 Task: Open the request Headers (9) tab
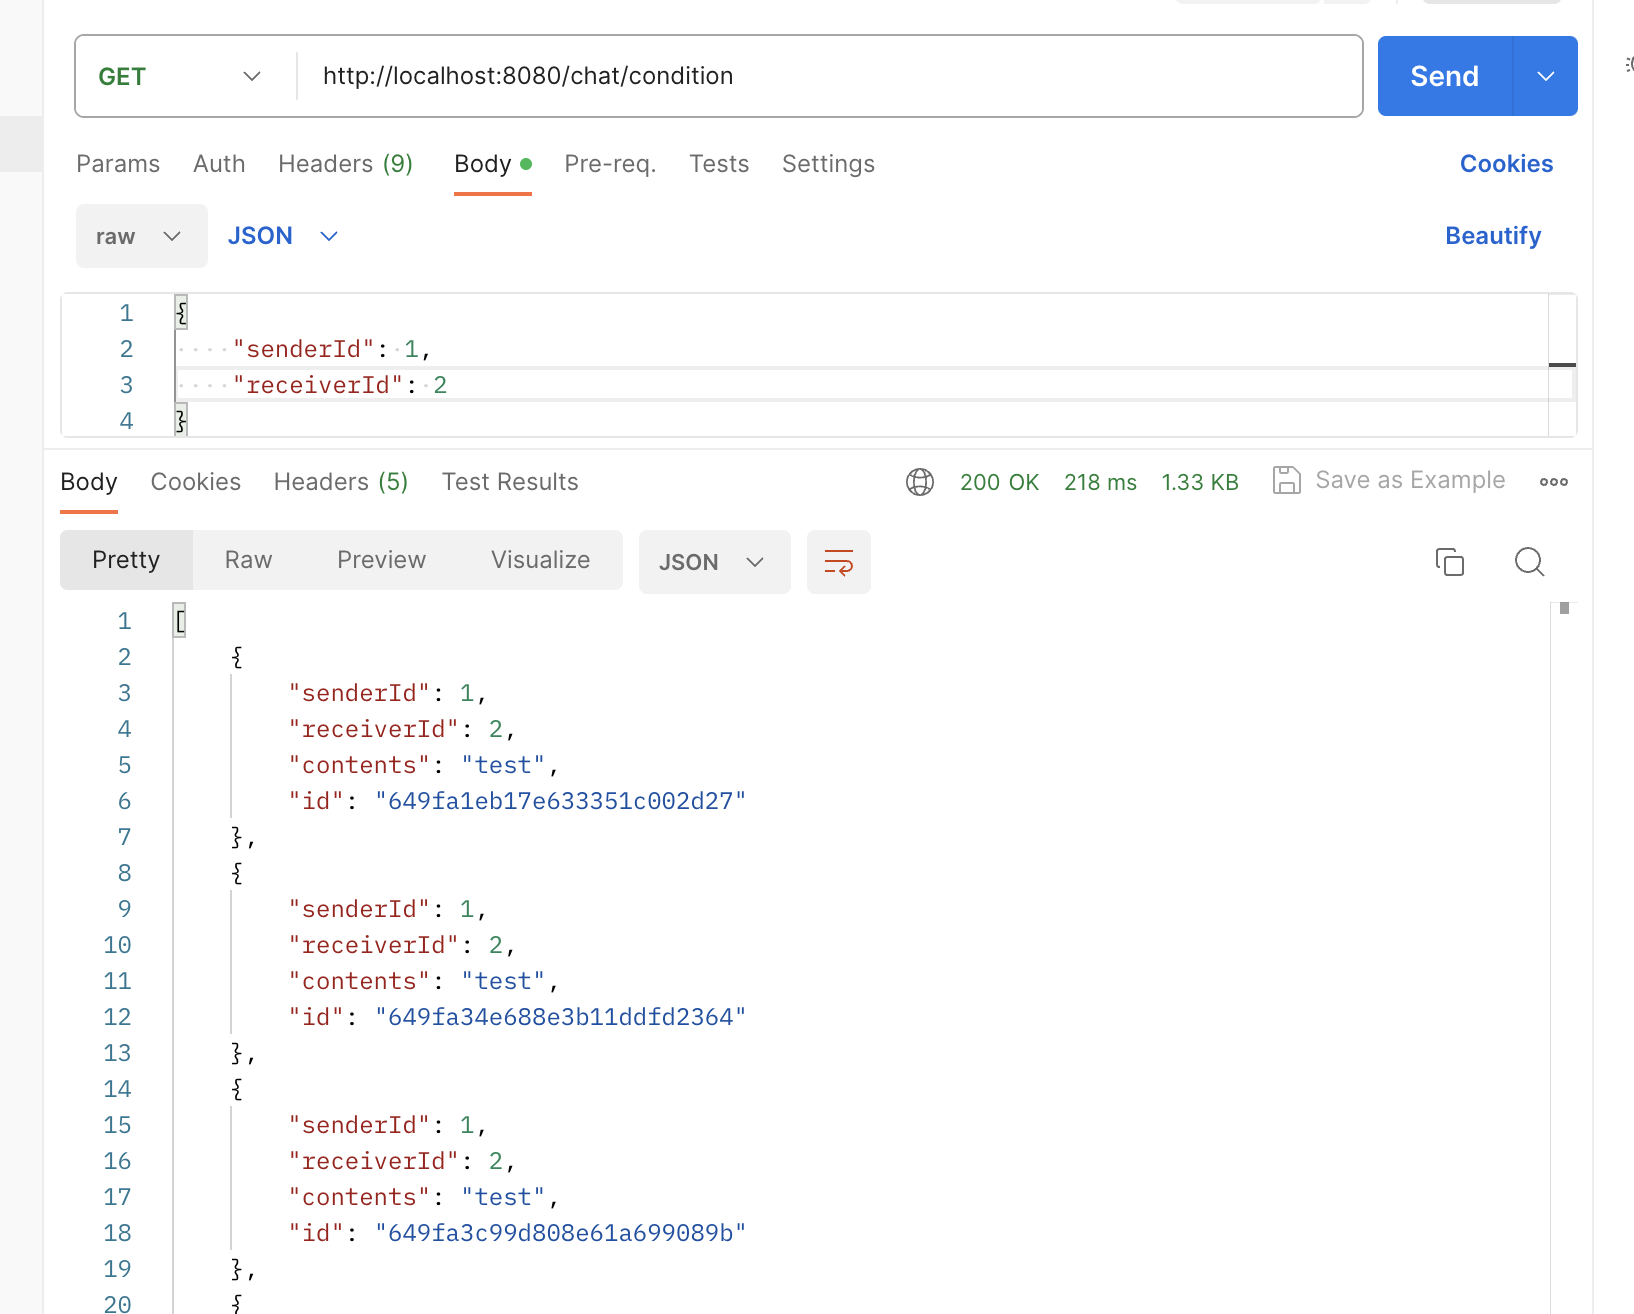coord(346,164)
